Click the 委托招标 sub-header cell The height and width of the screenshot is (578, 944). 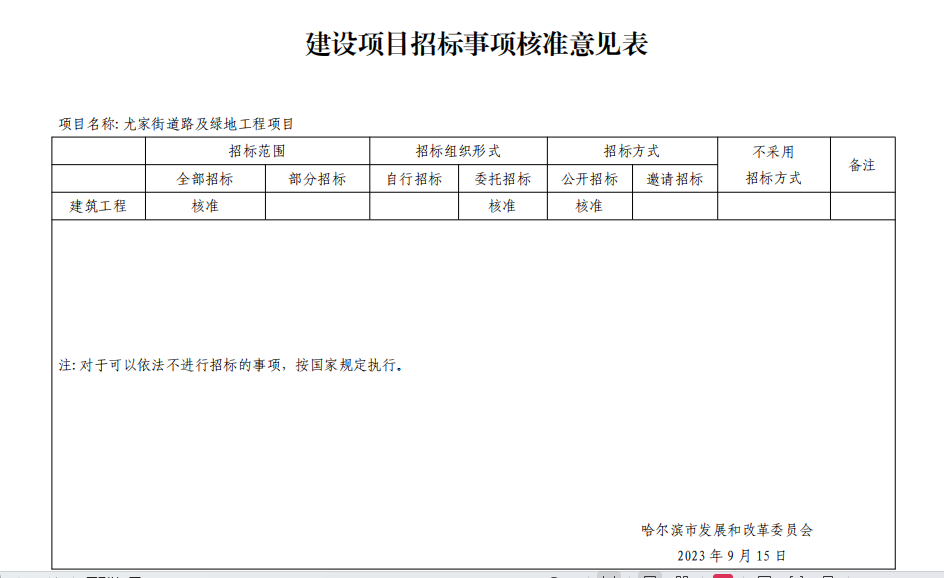(503, 179)
